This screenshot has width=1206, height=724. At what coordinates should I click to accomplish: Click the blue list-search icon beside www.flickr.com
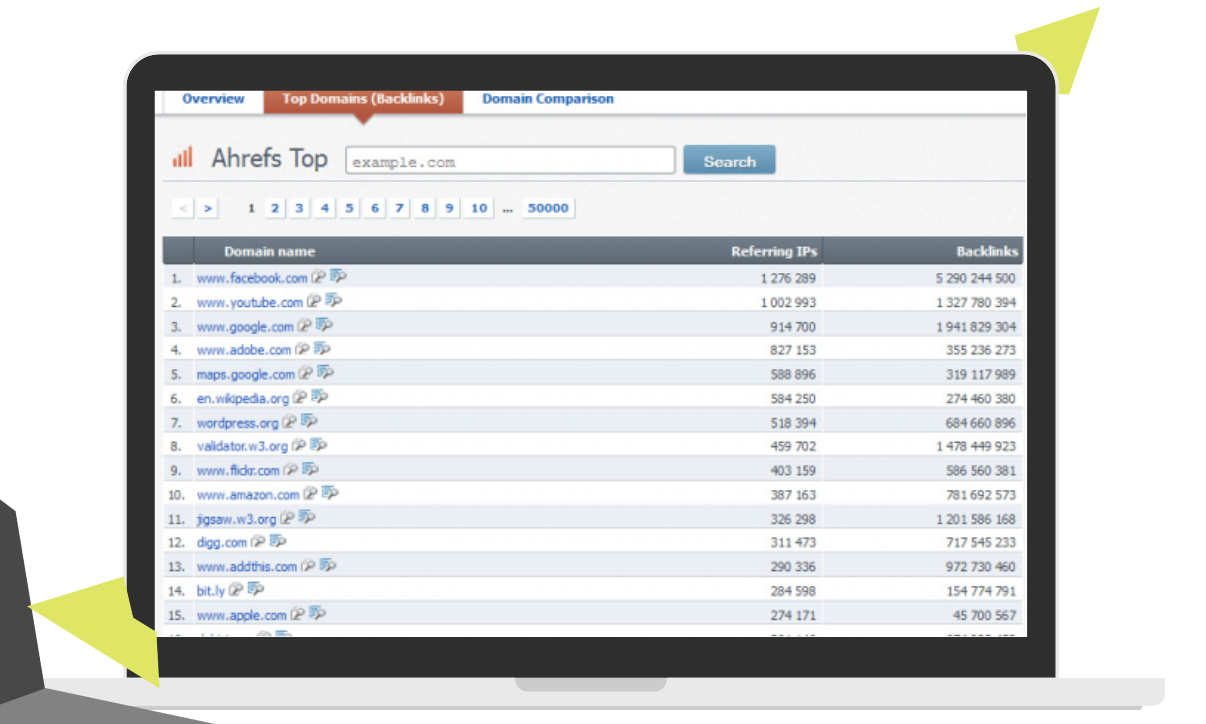coord(311,469)
